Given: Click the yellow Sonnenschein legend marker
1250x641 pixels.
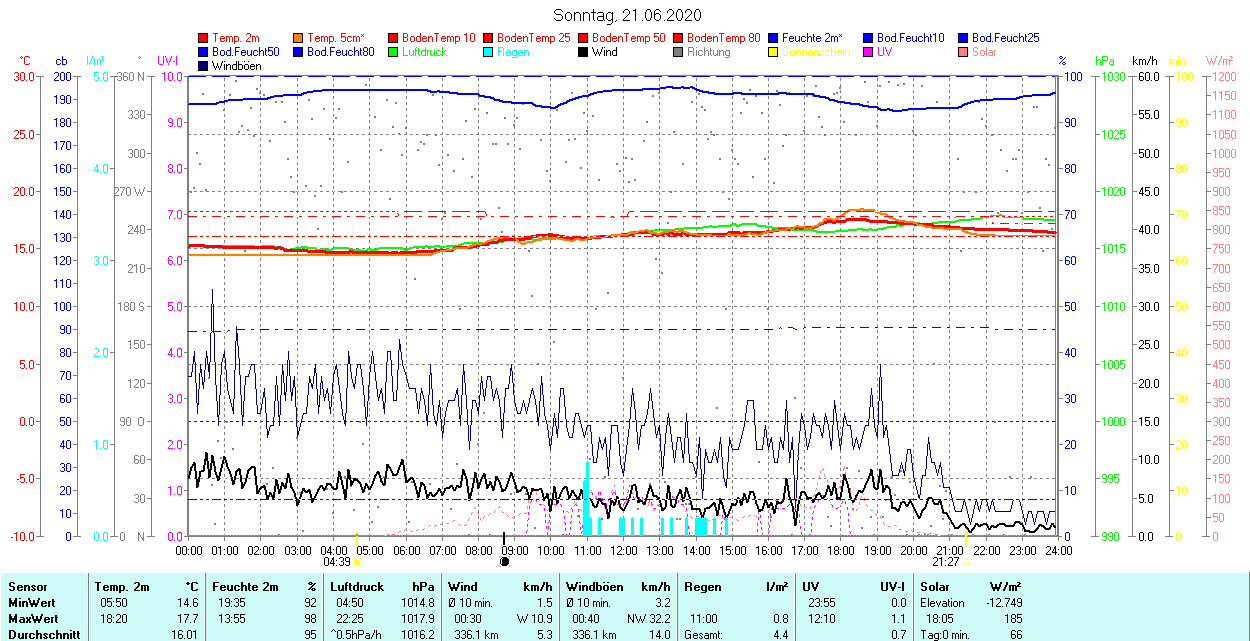Looking at the screenshot, I should pos(774,52).
